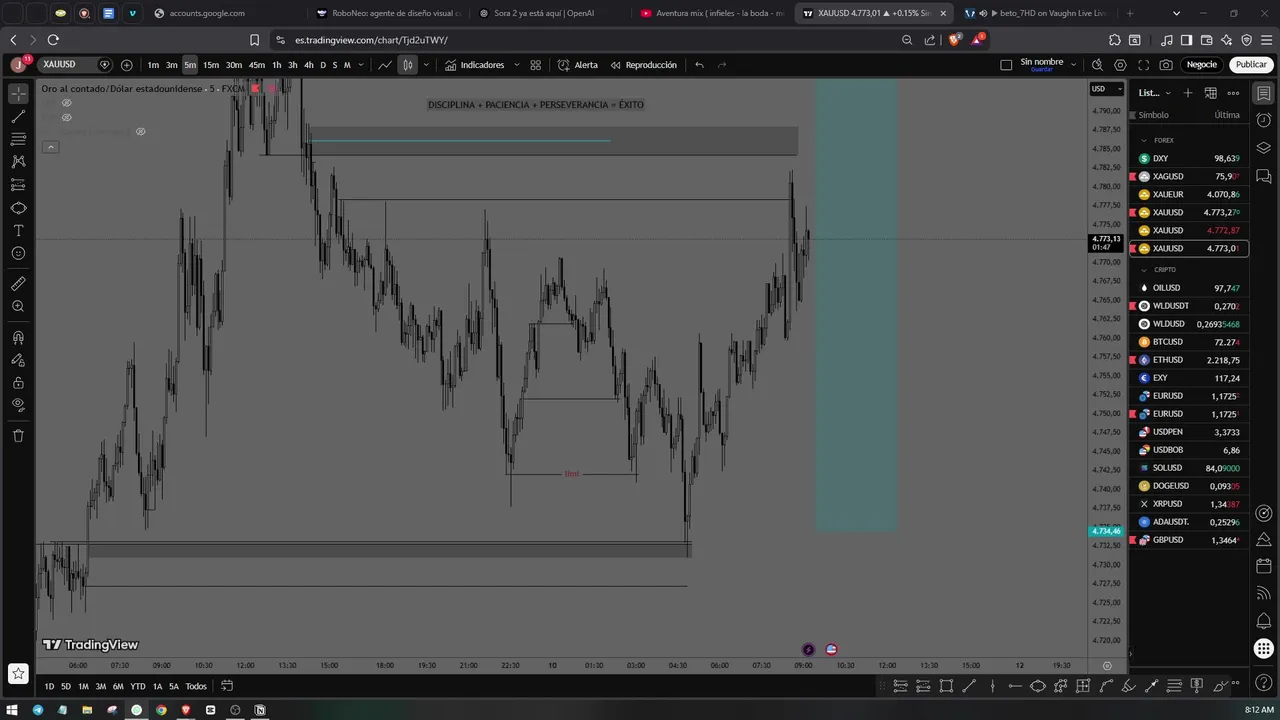Open the Fibonacci retracement tools
Screen dimensions: 1280x720
point(18,139)
